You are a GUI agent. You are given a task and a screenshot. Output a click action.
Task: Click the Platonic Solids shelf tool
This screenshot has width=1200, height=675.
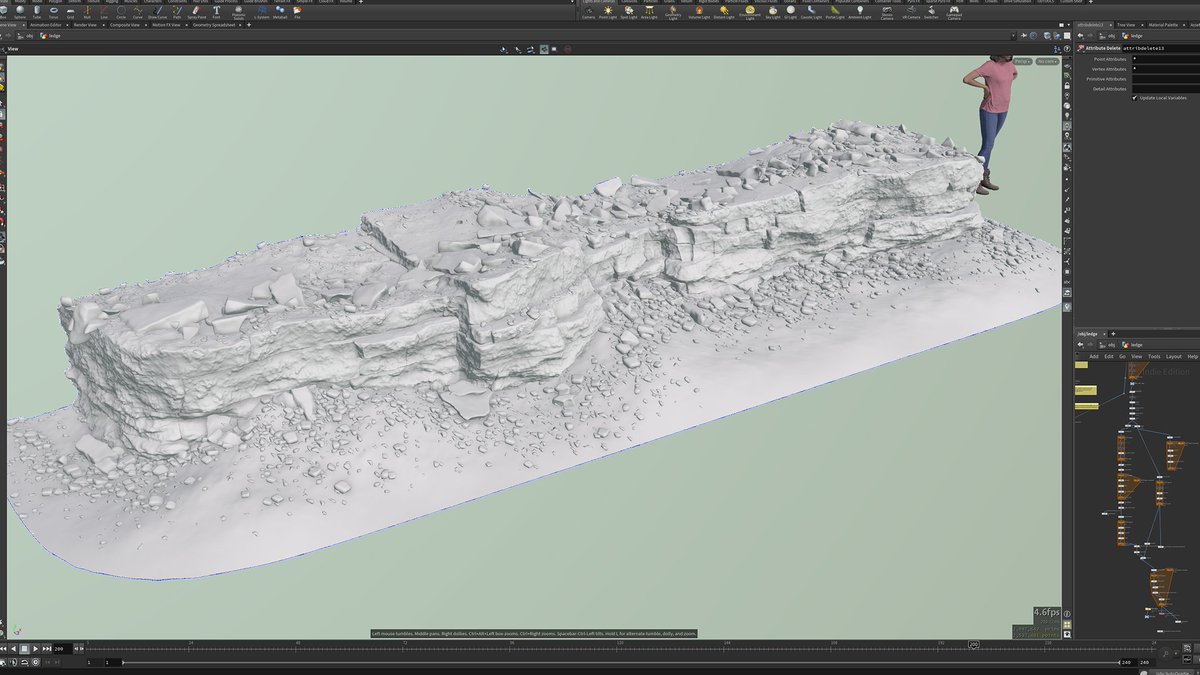[x=237, y=12]
